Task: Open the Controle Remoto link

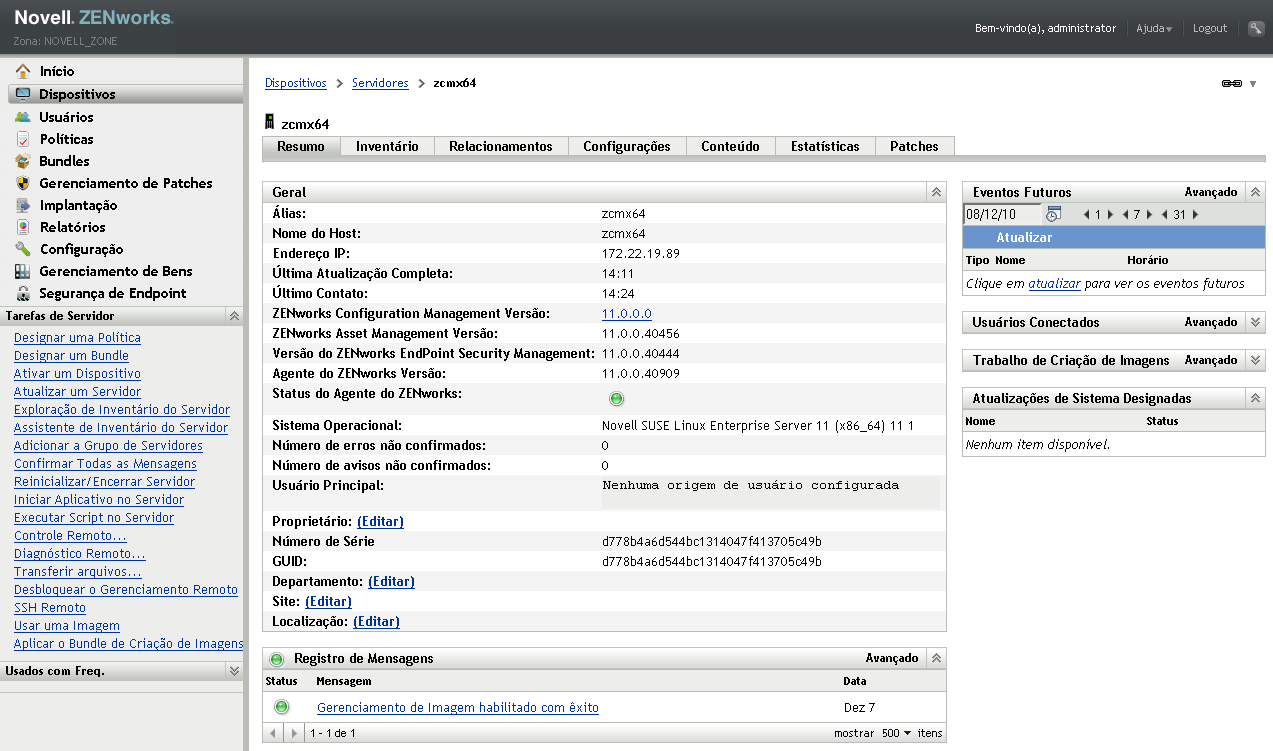Action: tap(70, 536)
